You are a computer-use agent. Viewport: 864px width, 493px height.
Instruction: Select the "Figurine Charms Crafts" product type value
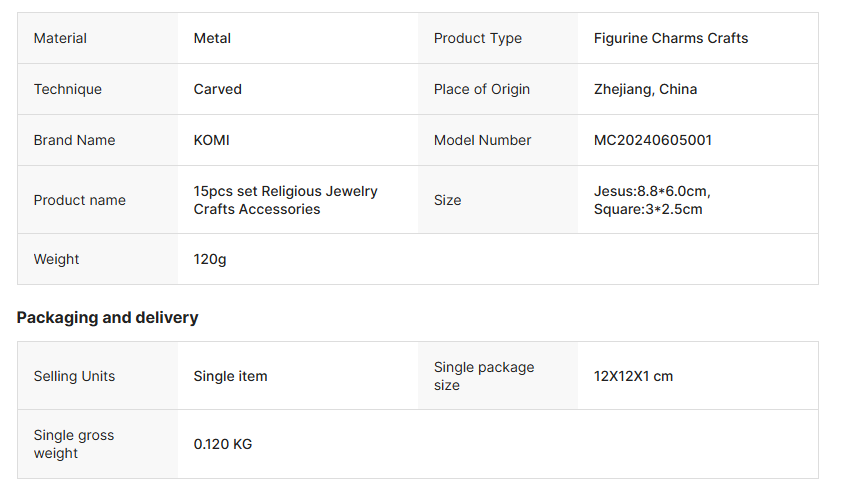coord(670,38)
